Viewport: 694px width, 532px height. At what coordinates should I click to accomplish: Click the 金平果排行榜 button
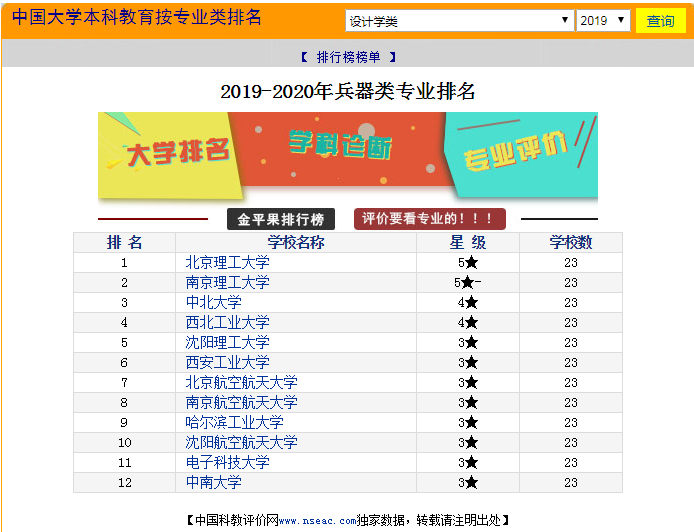pos(281,219)
